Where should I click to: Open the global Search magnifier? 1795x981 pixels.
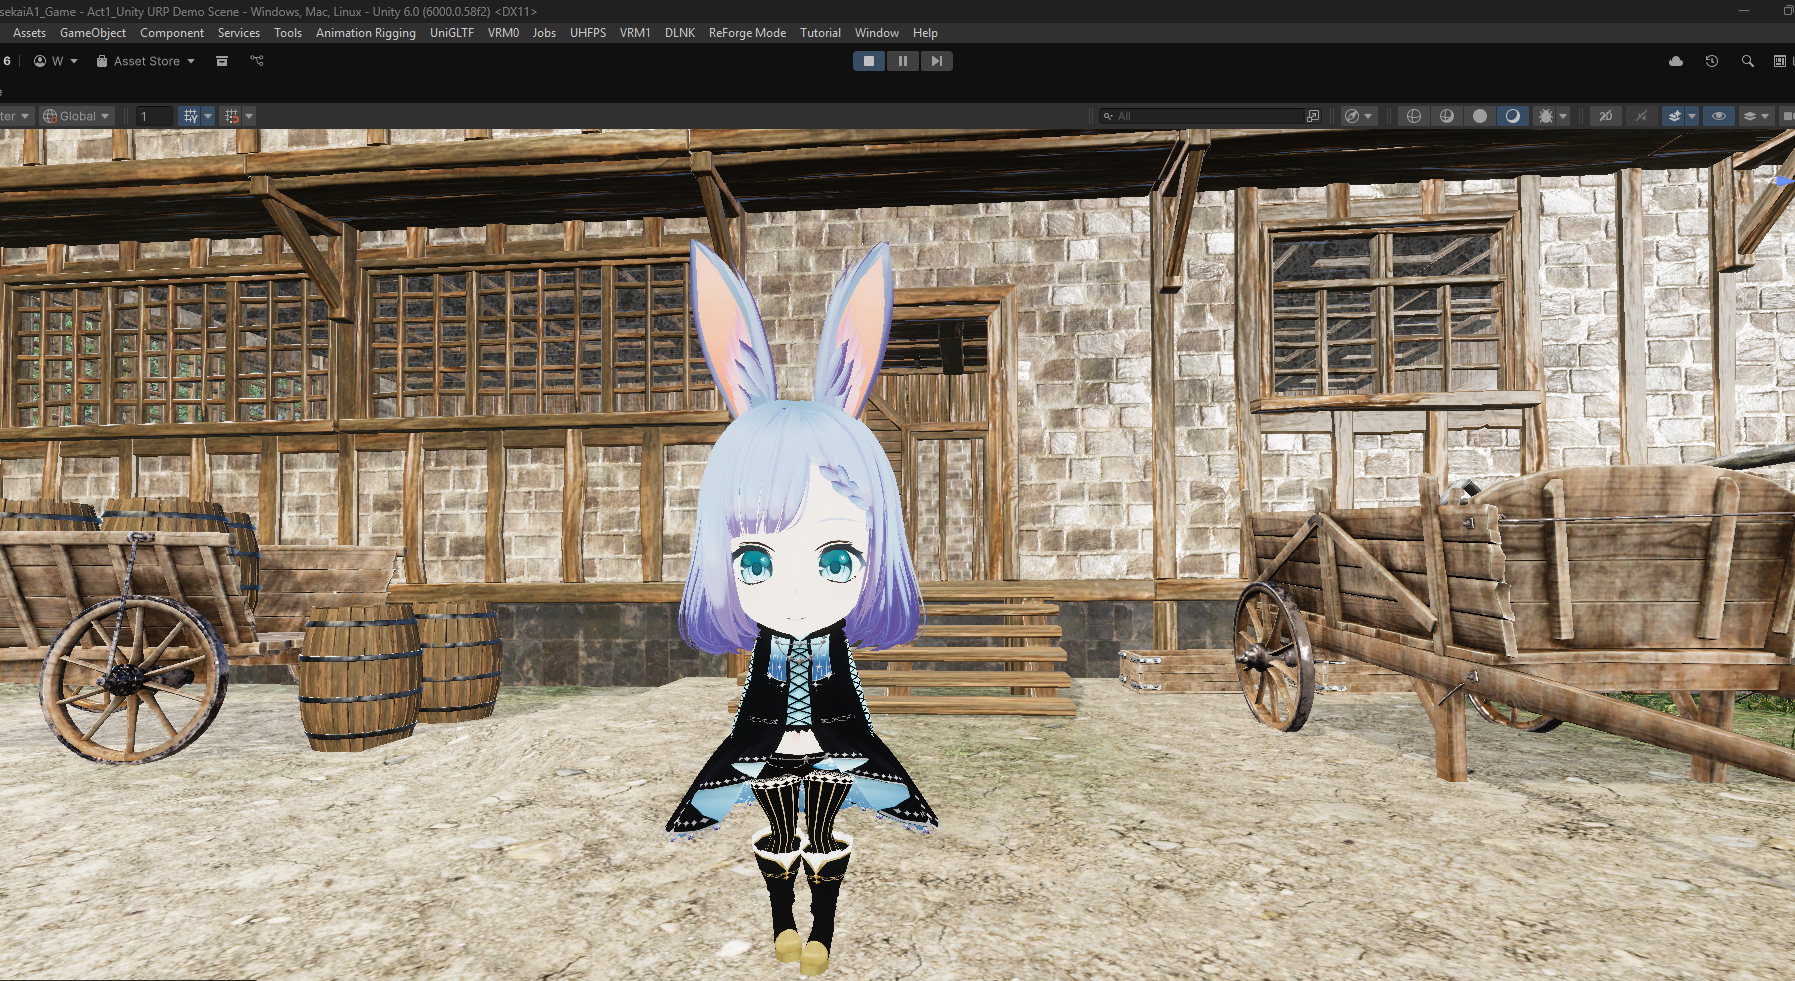1748,61
